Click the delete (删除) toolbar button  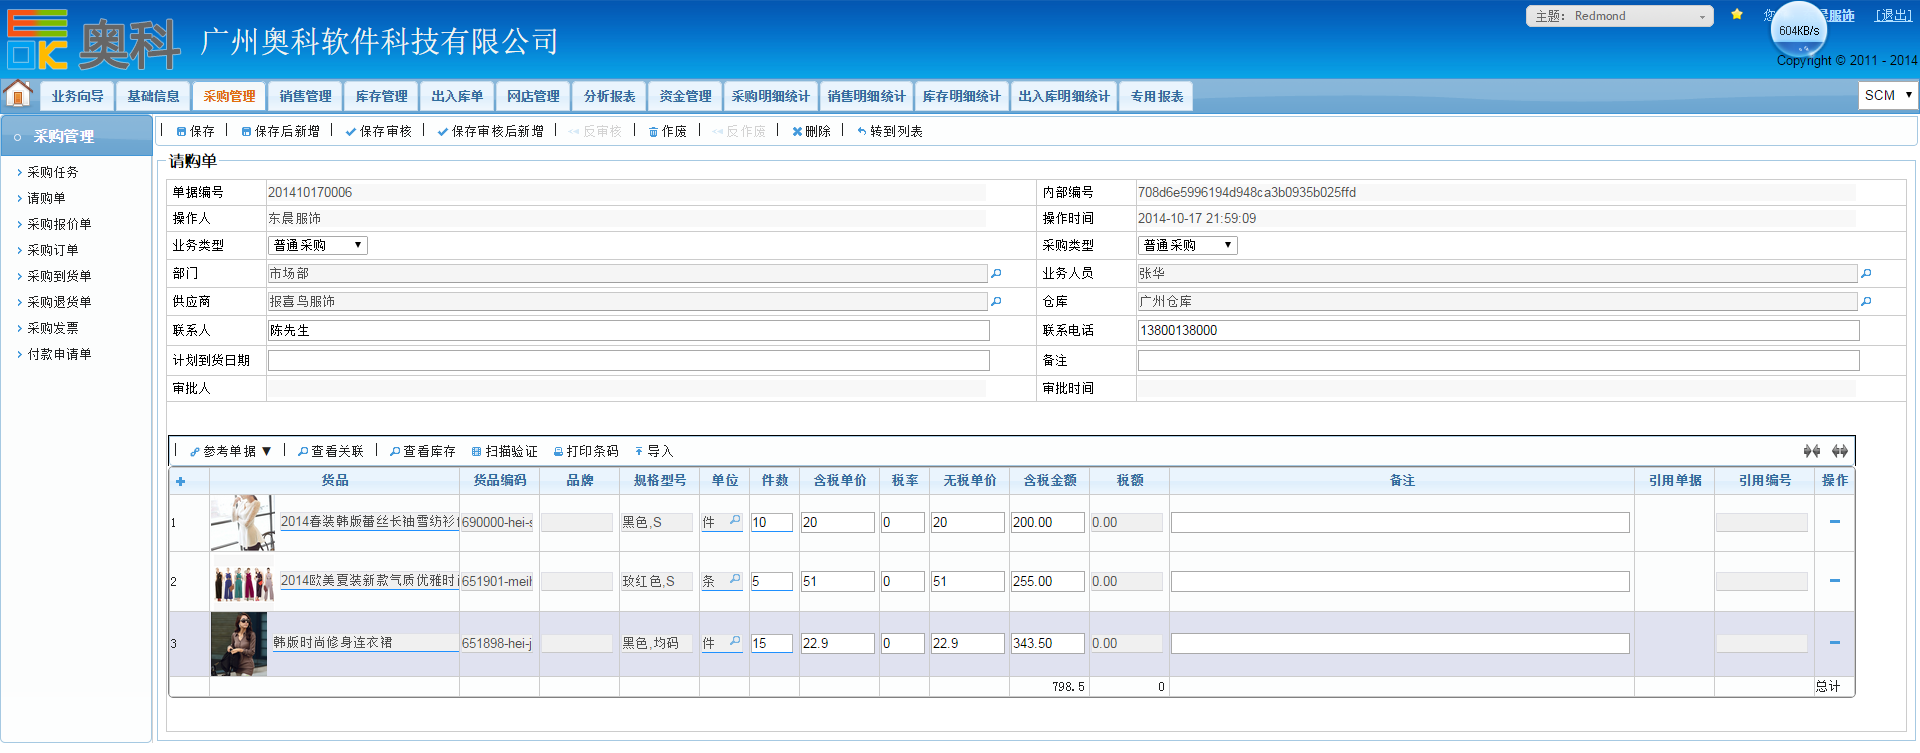click(811, 131)
